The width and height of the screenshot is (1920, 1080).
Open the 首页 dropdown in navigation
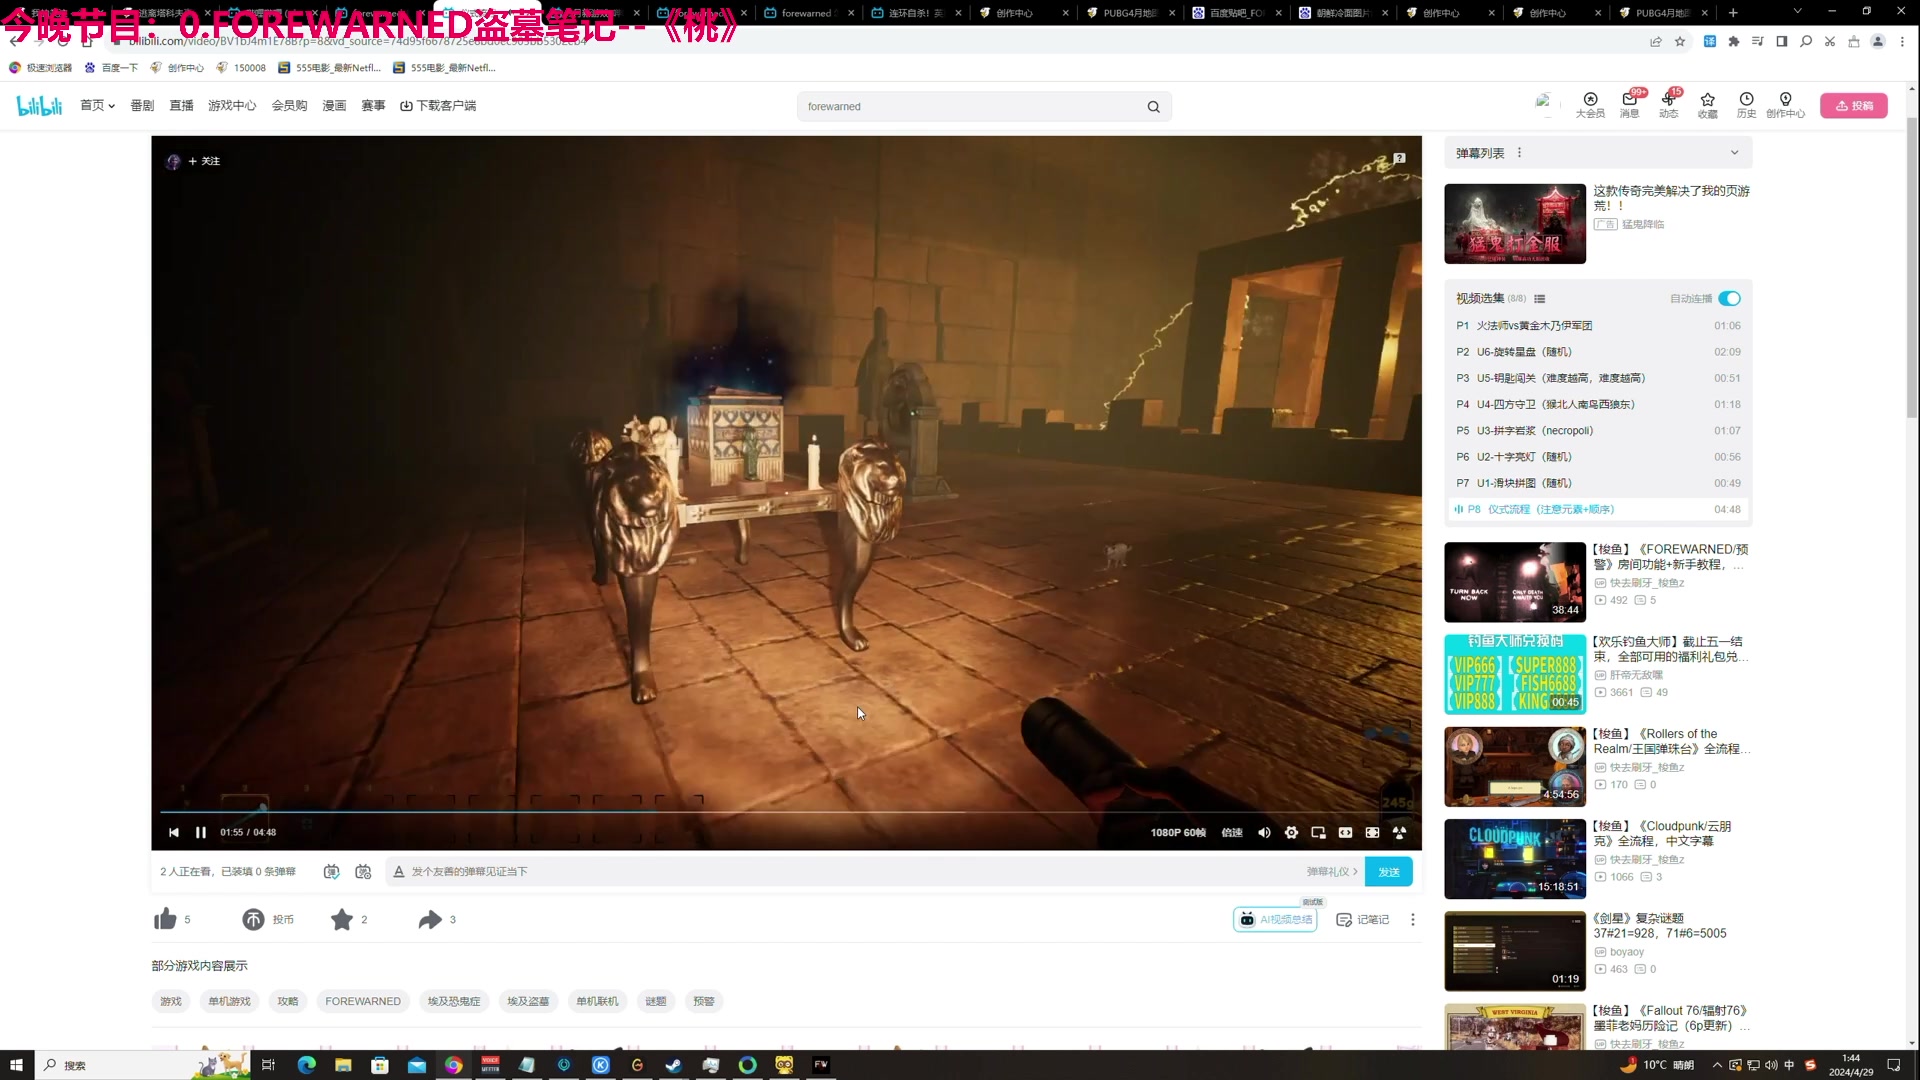pyautogui.click(x=97, y=105)
